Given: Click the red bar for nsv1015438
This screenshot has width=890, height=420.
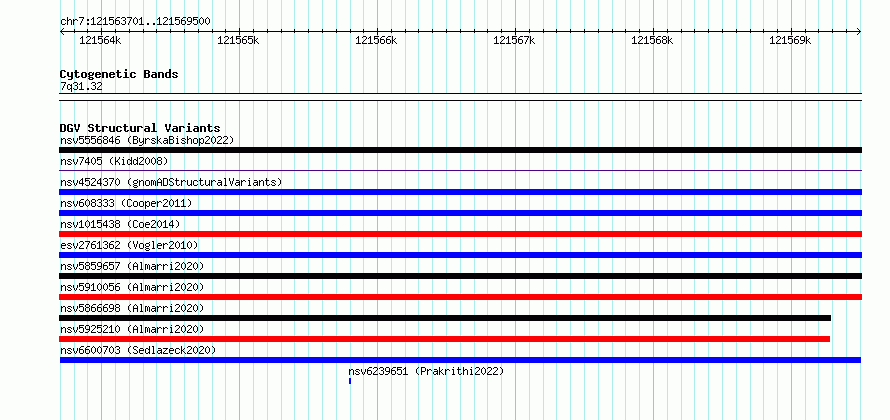Looking at the screenshot, I should click(x=460, y=234).
